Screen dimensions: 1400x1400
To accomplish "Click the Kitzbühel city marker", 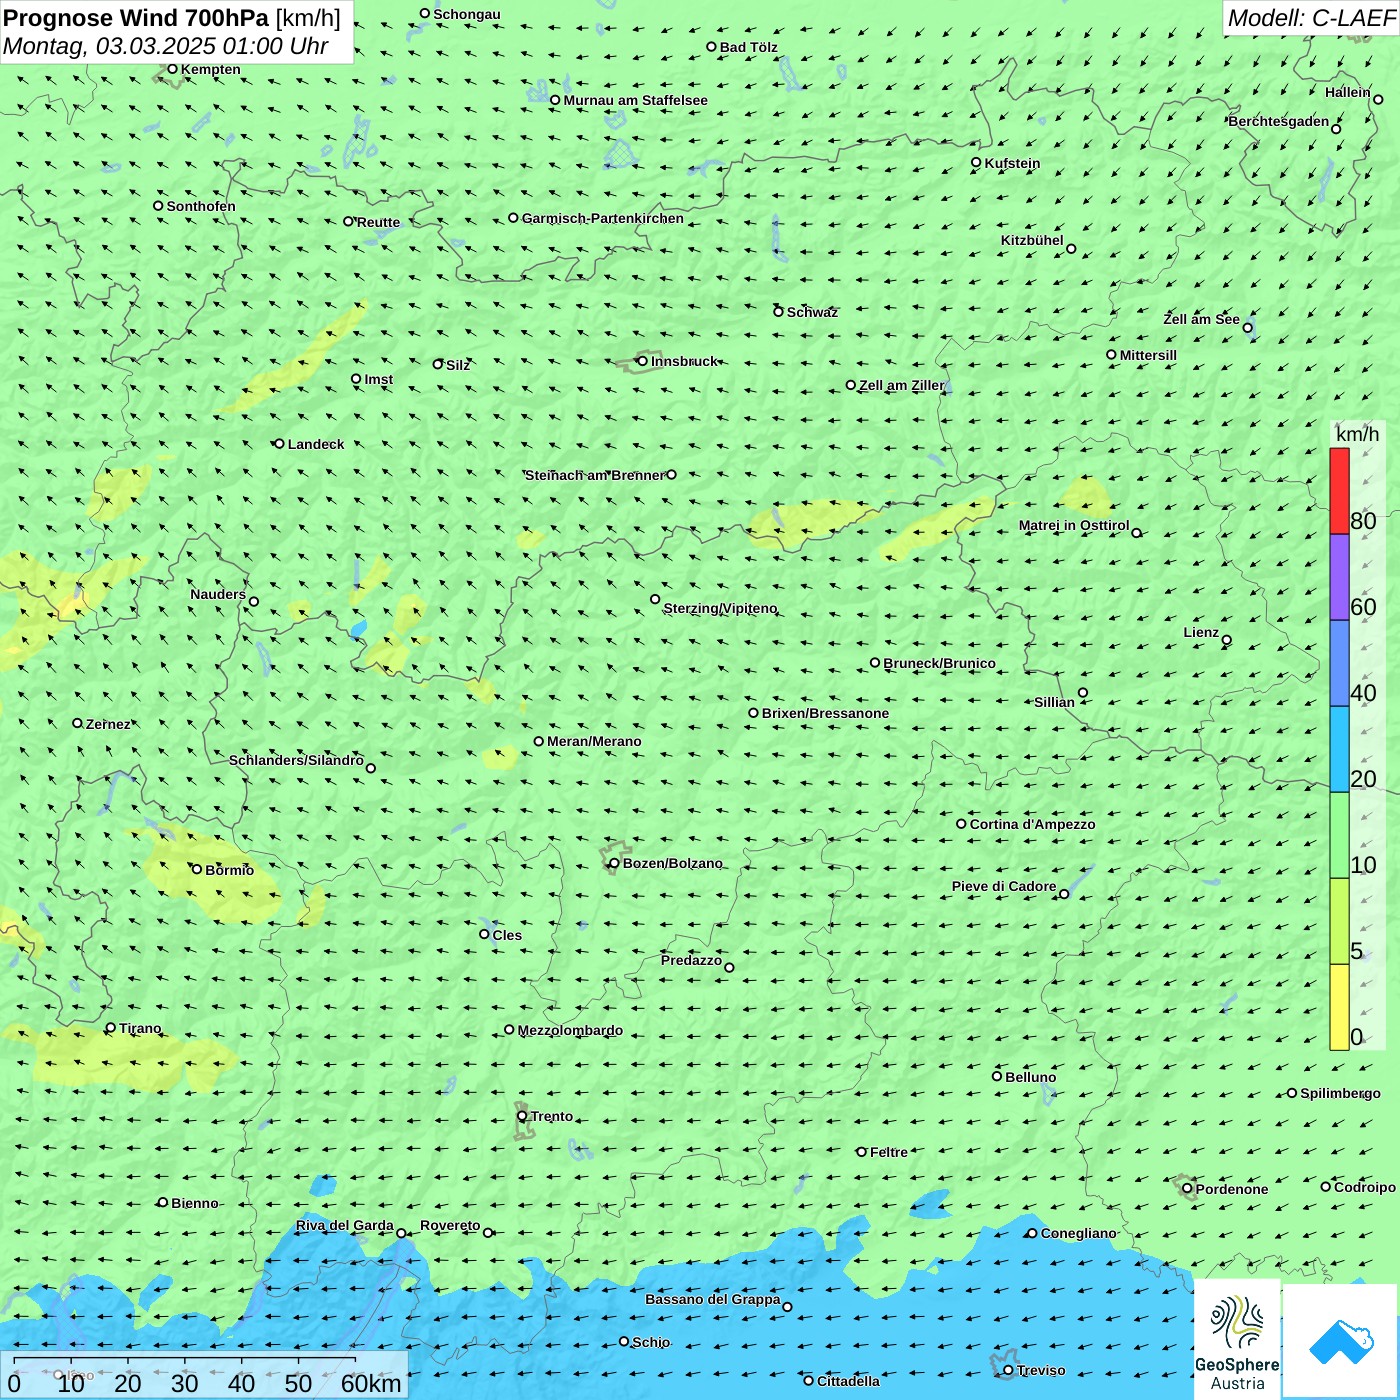I will tap(1071, 249).
